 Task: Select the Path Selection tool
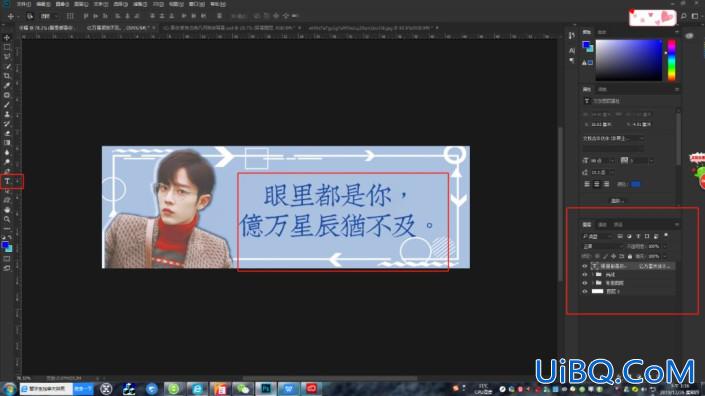7,191
